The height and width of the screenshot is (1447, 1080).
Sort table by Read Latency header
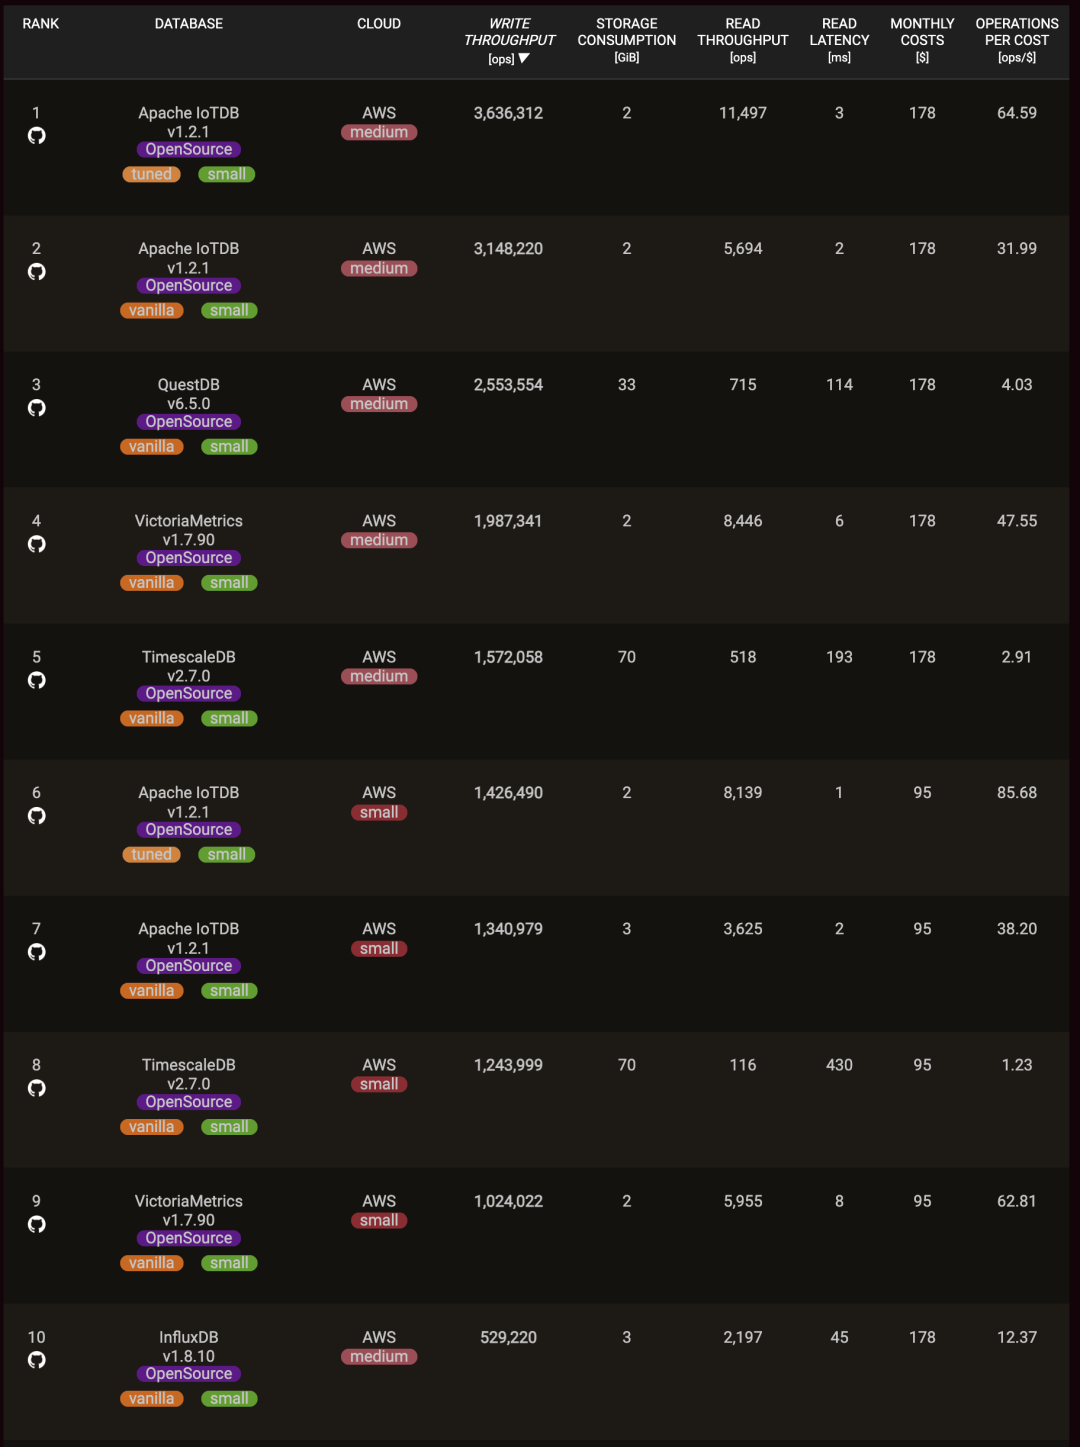(839, 40)
